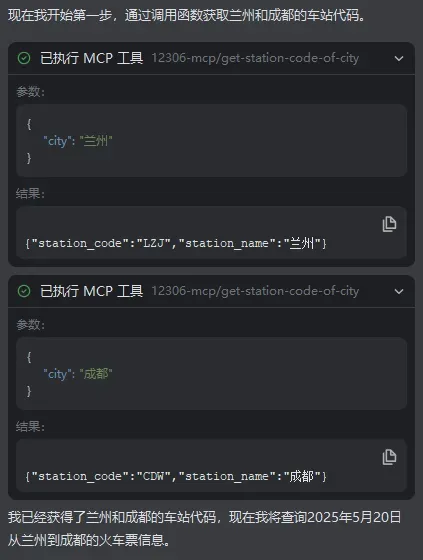Copy the LZJ station code result
The width and height of the screenshot is (423, 560).
click(389, 224)
